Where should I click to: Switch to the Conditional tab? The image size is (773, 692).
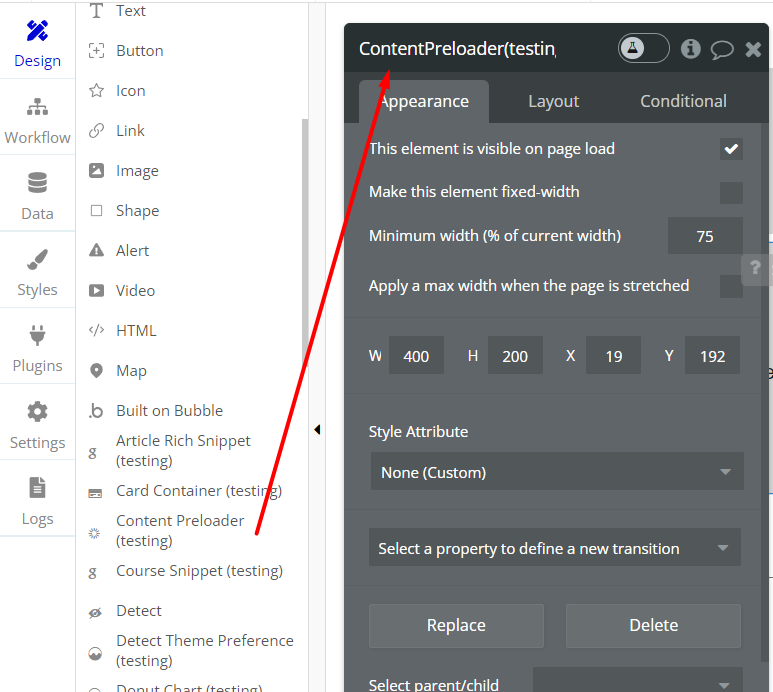tap(683, 101)
